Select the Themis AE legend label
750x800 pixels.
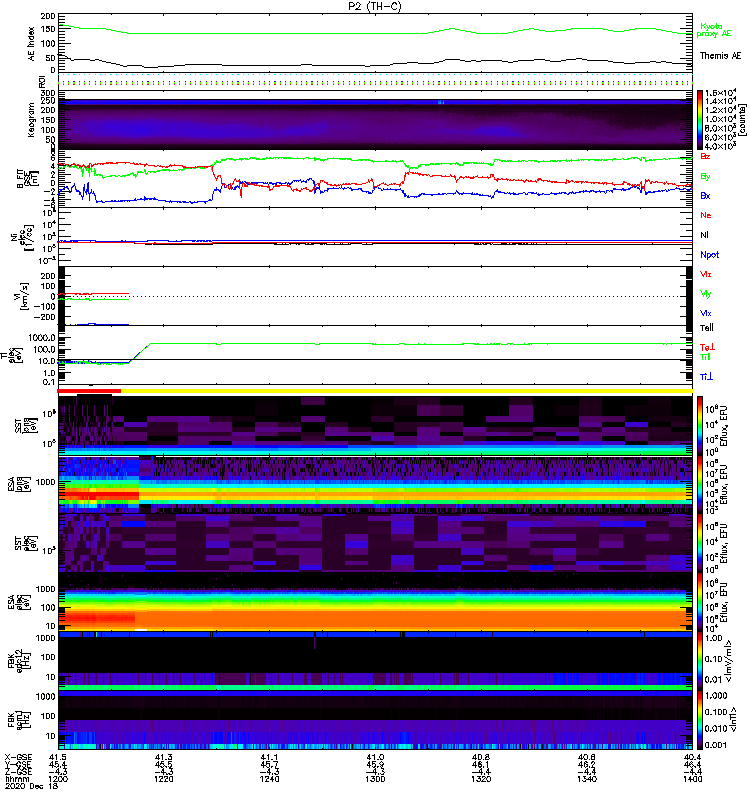(721, 56)
